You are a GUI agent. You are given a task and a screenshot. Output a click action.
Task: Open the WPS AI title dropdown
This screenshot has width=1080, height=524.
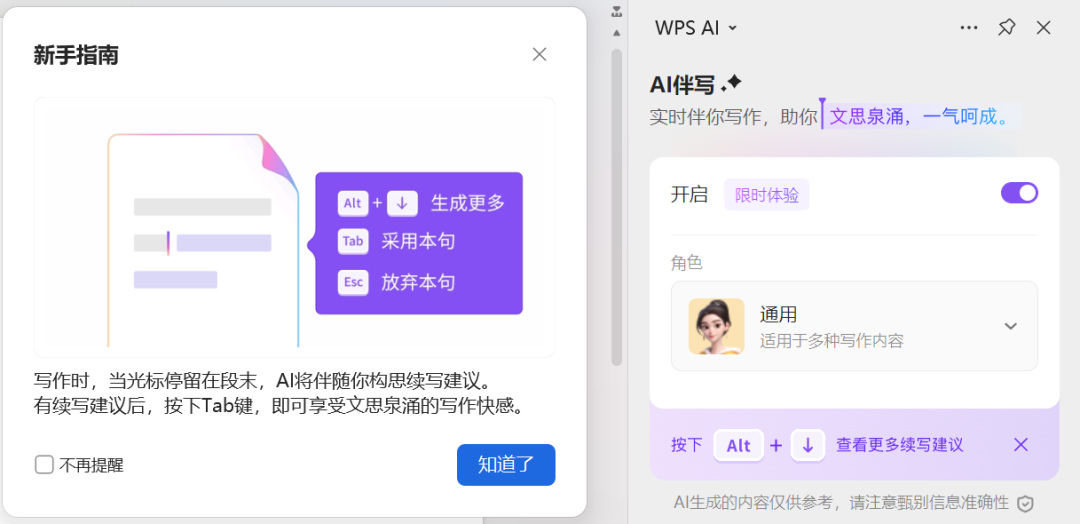pos(733,28)
